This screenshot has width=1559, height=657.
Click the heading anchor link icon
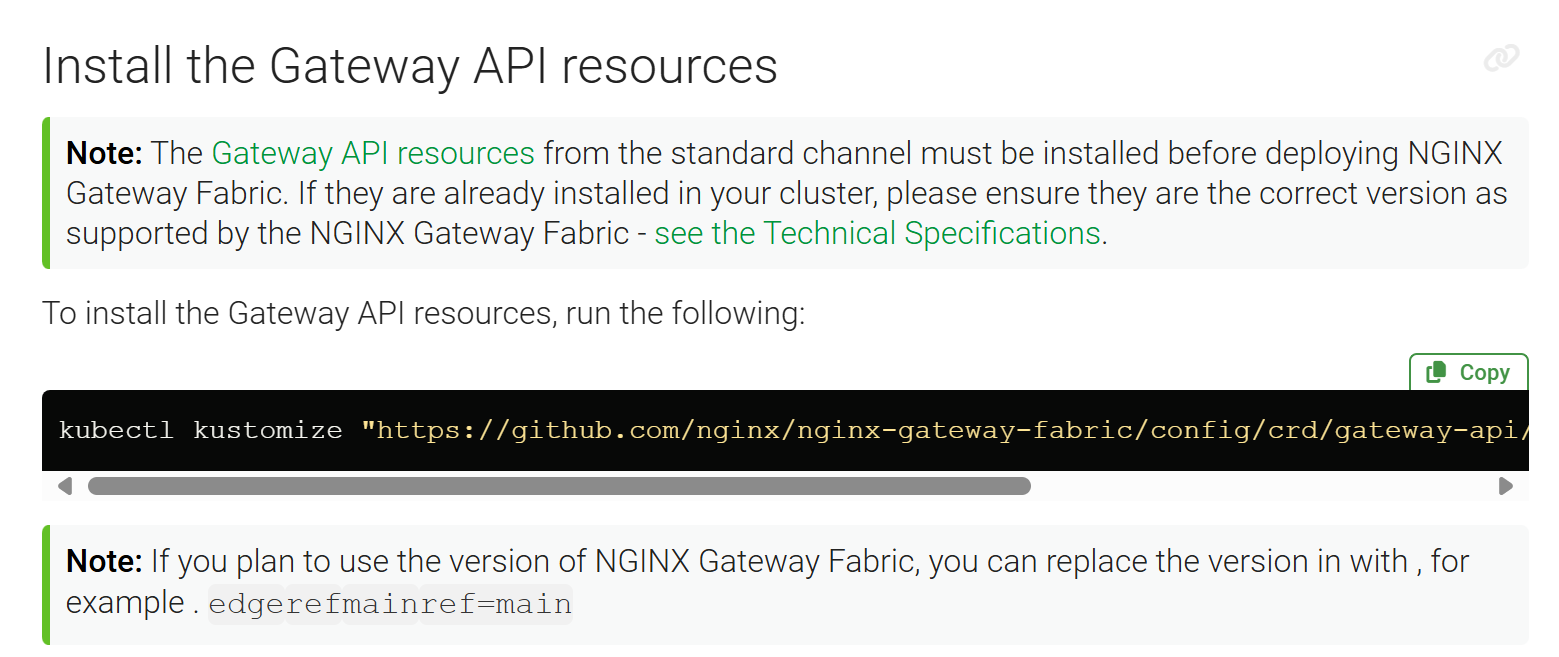(1501, 59)
